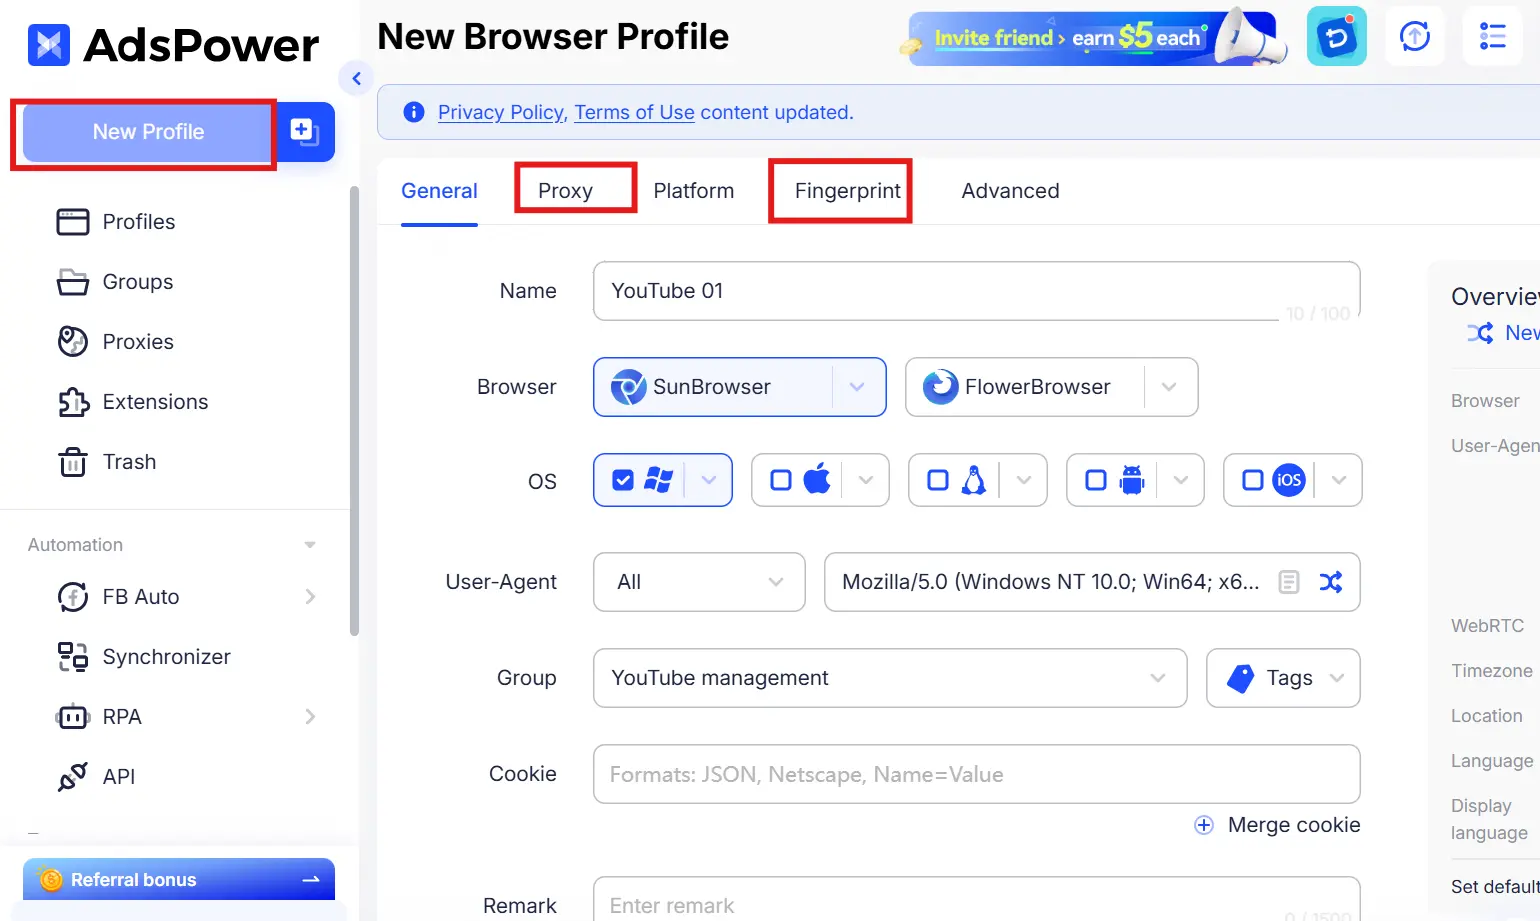This screenshot has width=1540, height=921.
Task: Open the Terms of Use link
Action: (634, 112)
